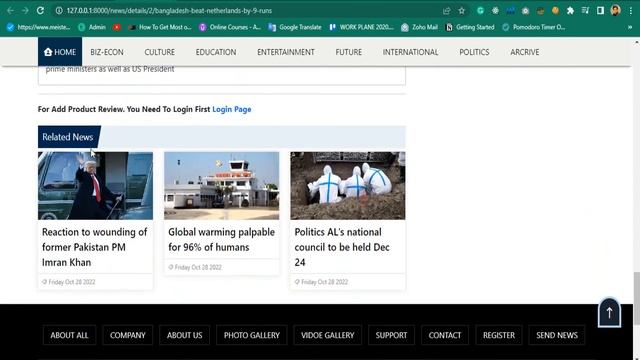Open the ABOUT ALL footer button
The width and height of the screenshot is (640, 360).
69,335
